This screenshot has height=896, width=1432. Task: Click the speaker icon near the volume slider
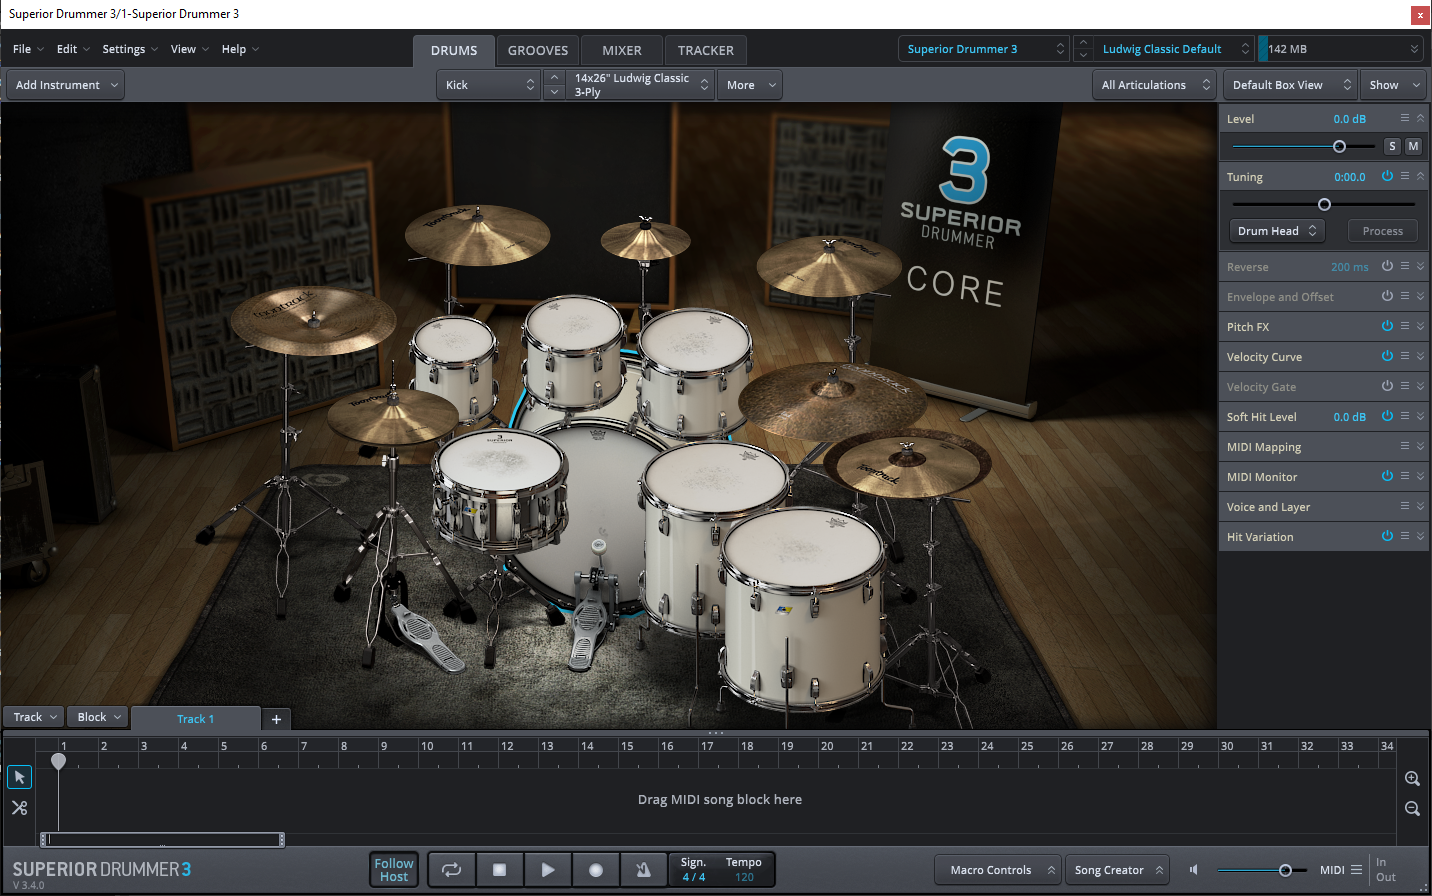[x=1192, y=869]
